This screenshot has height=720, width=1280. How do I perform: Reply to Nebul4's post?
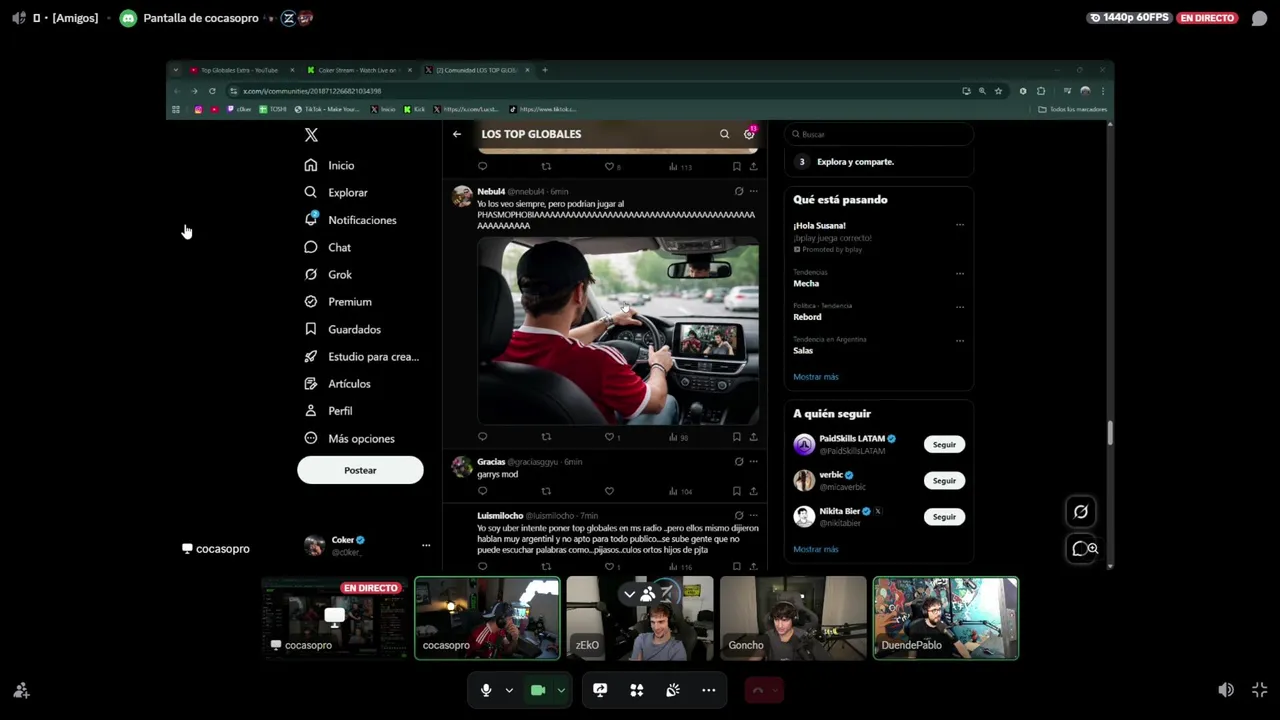[483, 437]
